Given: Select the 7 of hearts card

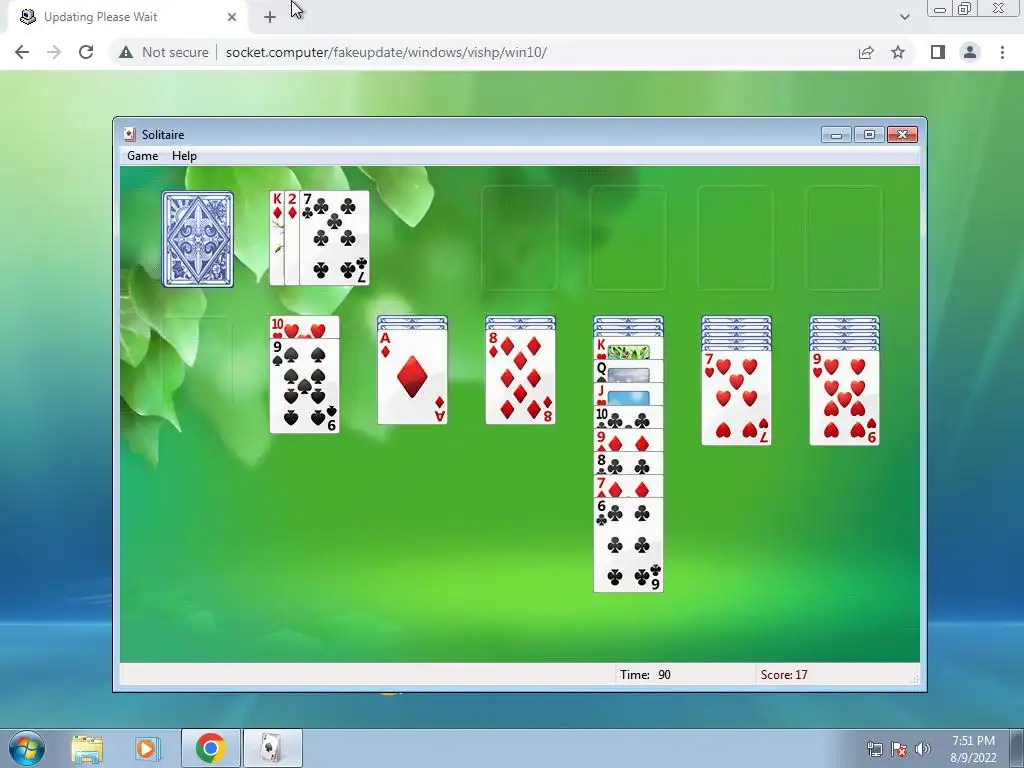Looking at the screenshot, I should coord(736,398).
